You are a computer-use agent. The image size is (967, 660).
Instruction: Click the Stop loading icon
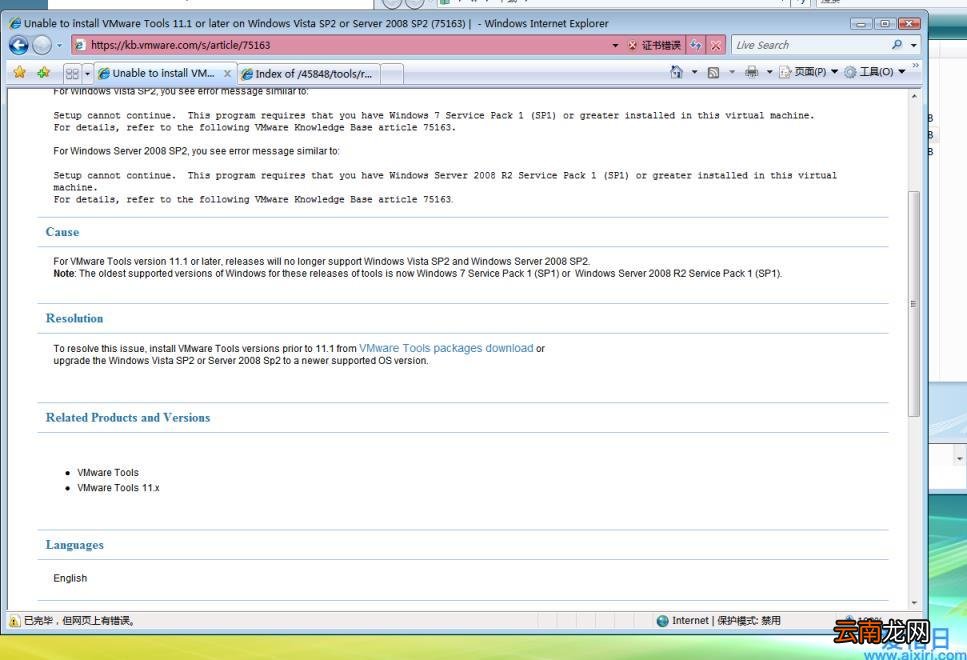[x=715, y=45]
